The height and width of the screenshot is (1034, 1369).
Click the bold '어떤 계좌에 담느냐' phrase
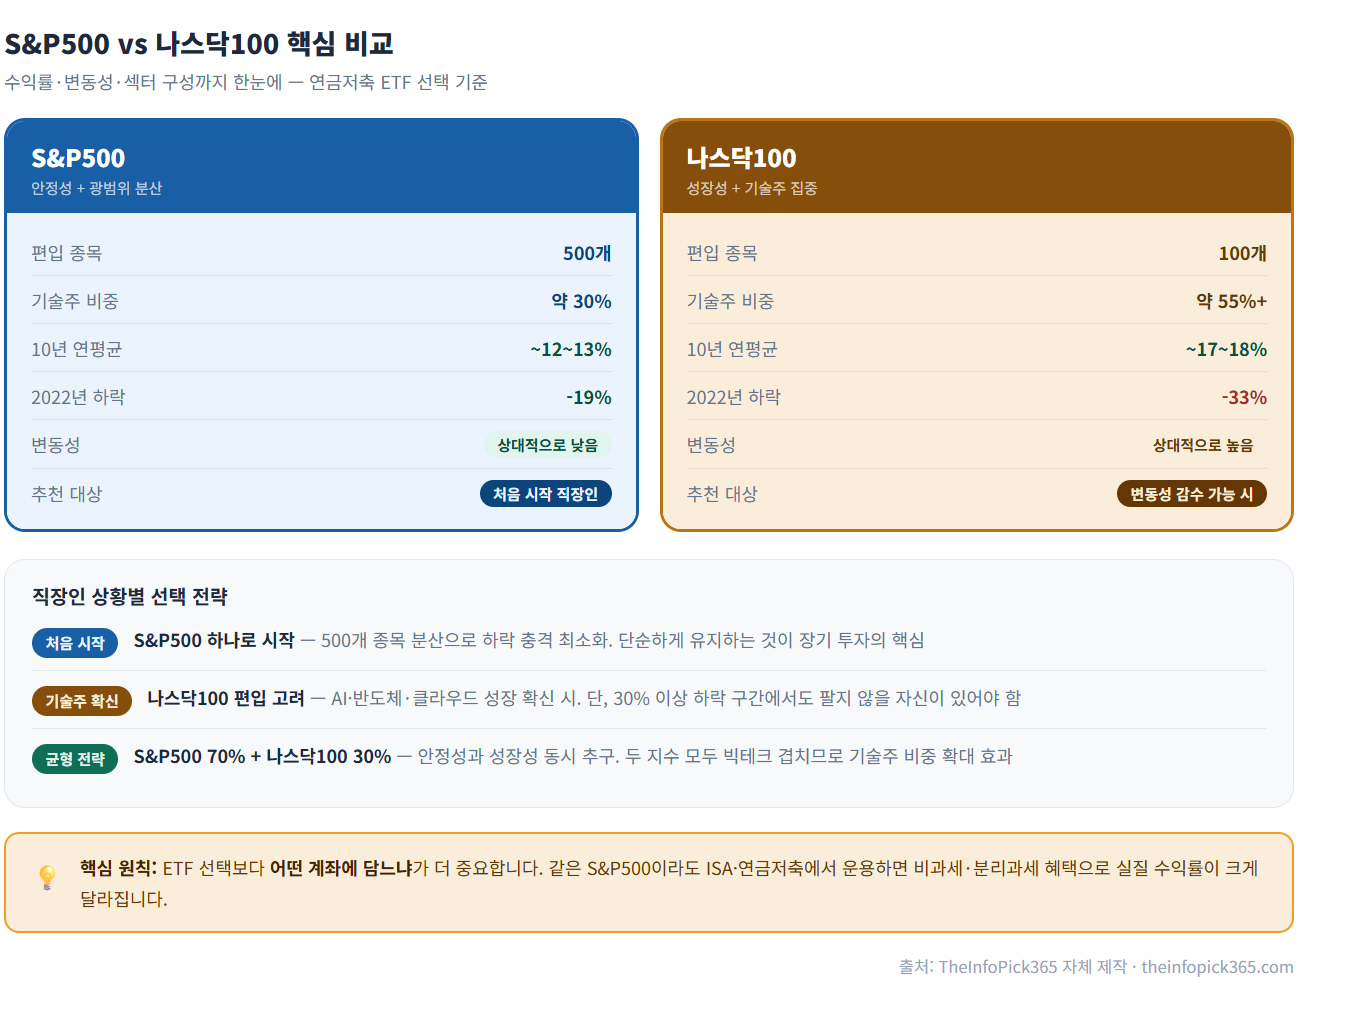click(341, 868)
